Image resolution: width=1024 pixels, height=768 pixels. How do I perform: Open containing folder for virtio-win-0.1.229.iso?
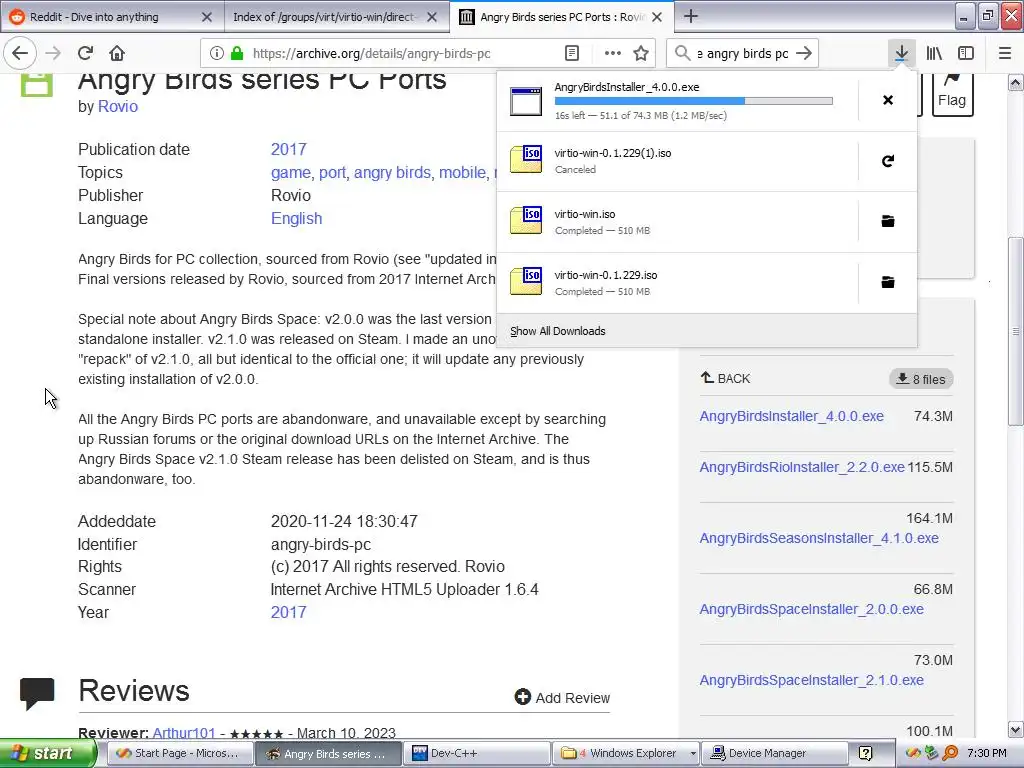point(888,282)
